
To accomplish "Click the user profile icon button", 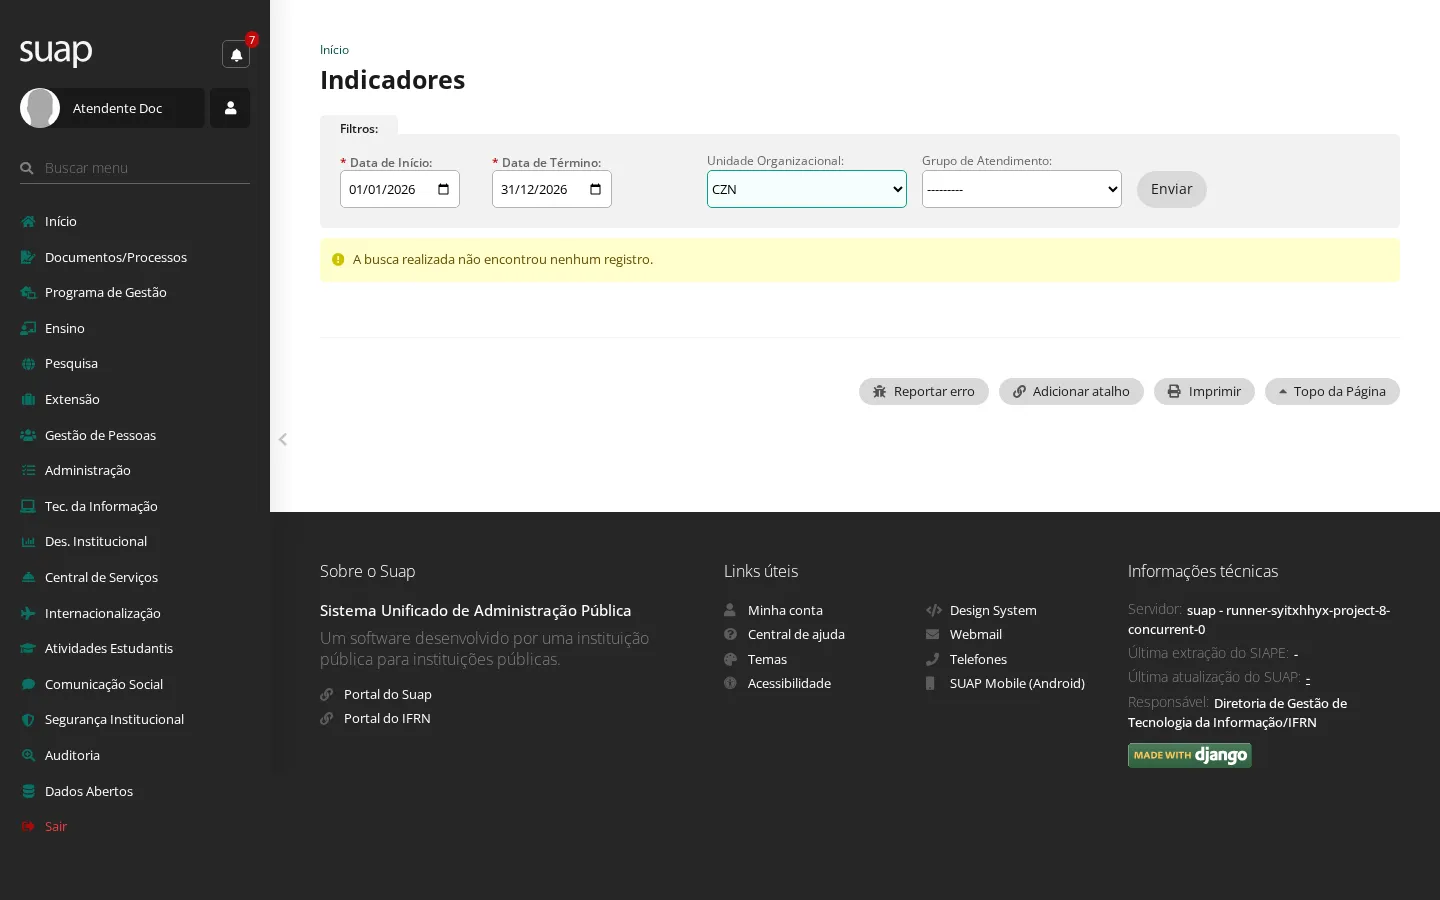I will pos(230,108).
